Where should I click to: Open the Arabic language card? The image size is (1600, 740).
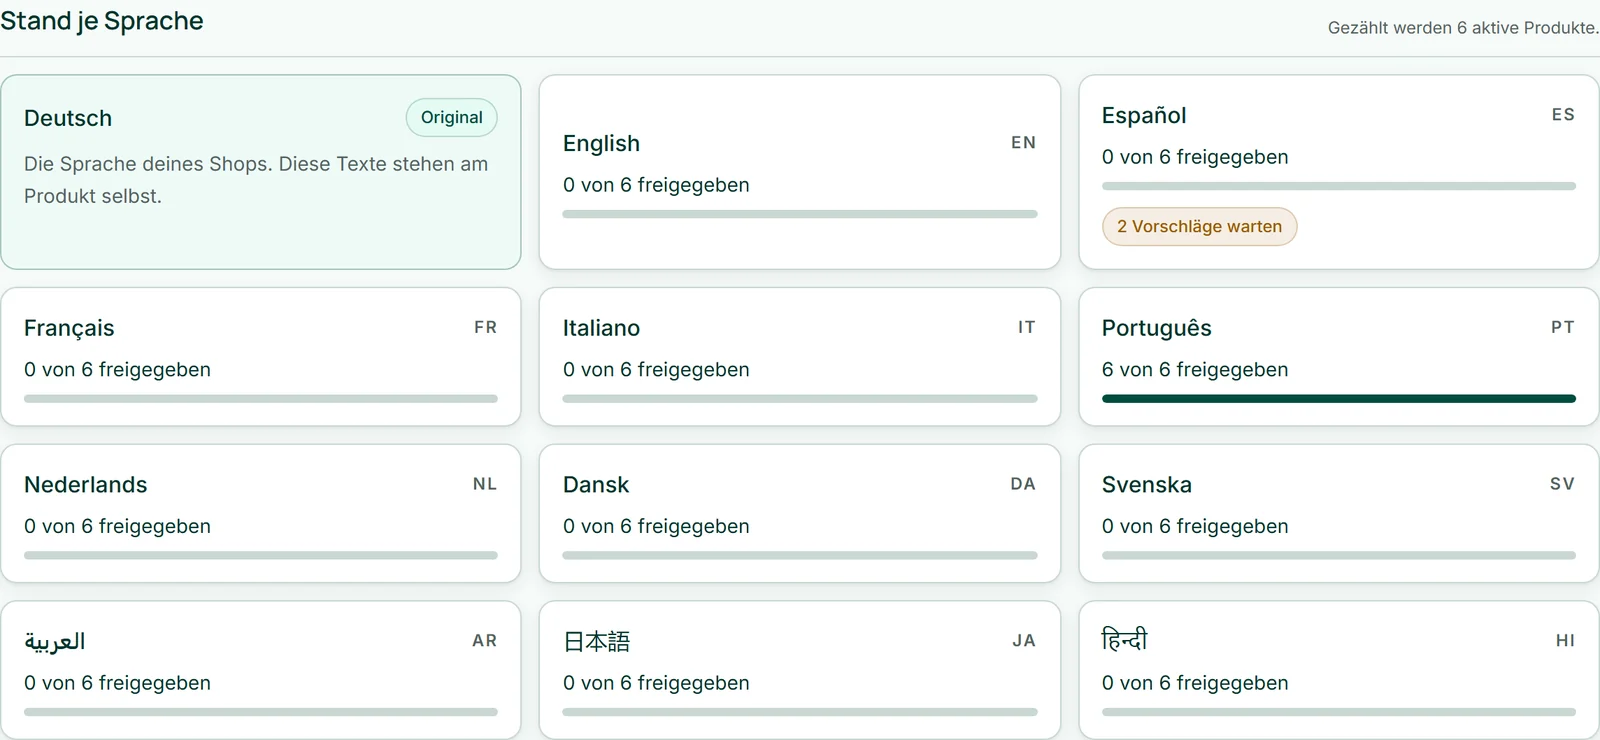[x=261, y=670]
